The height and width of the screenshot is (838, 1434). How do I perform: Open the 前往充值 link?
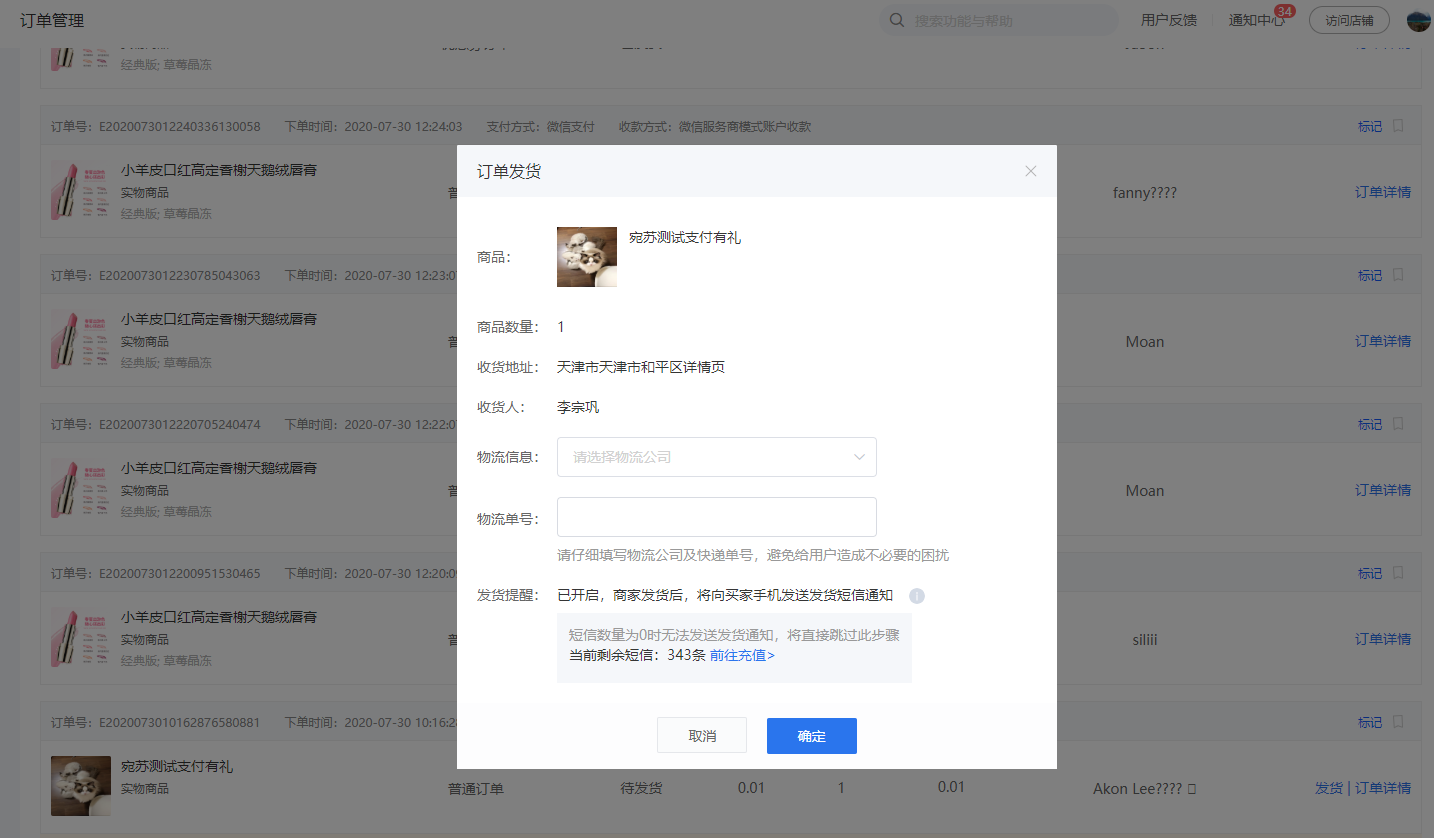point(742,655)
